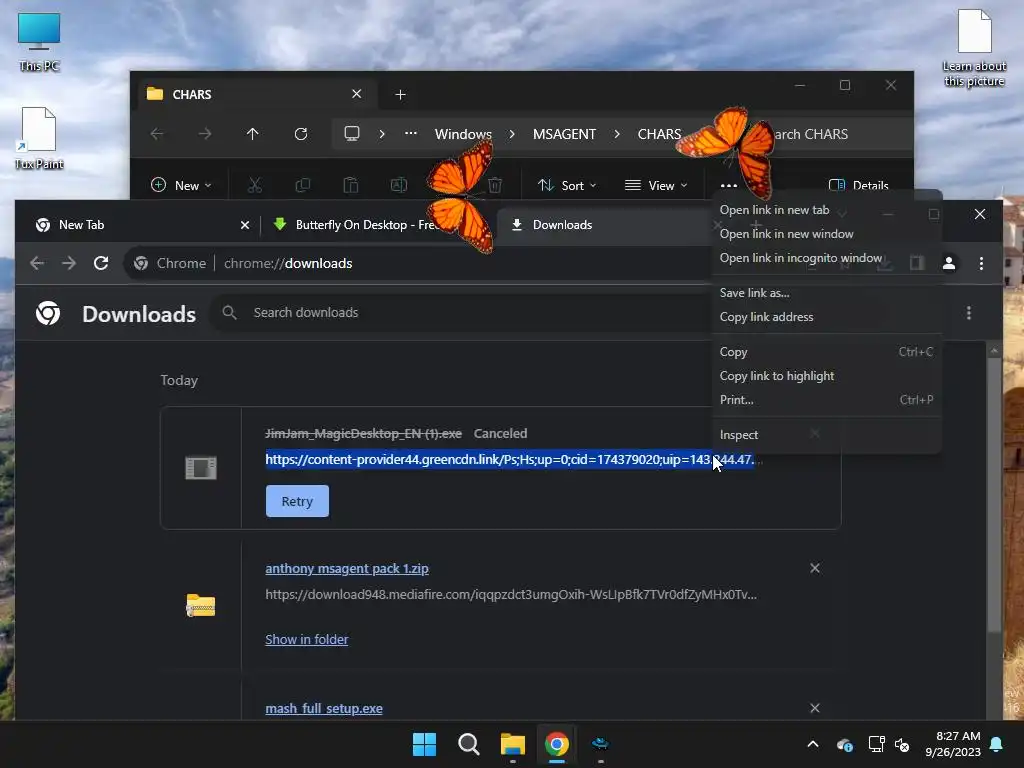The width and height of the screenshot is (1024, 768).
Task: Toggle the Details pane in Explorer
Action: (x=858, y=185)
